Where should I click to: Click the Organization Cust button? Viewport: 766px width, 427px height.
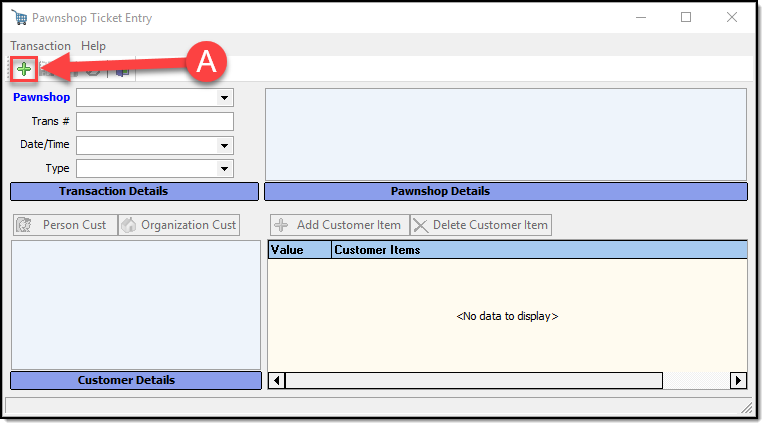tap(179, 225)
